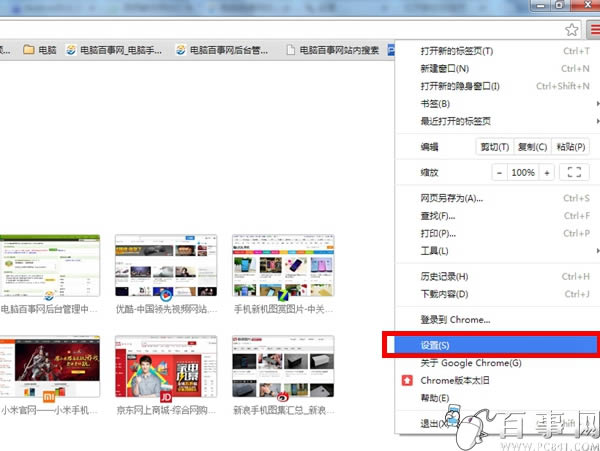Bookmark this page with the star icon
The width and height of the screenshot is (600, 451).
point(572,29)
